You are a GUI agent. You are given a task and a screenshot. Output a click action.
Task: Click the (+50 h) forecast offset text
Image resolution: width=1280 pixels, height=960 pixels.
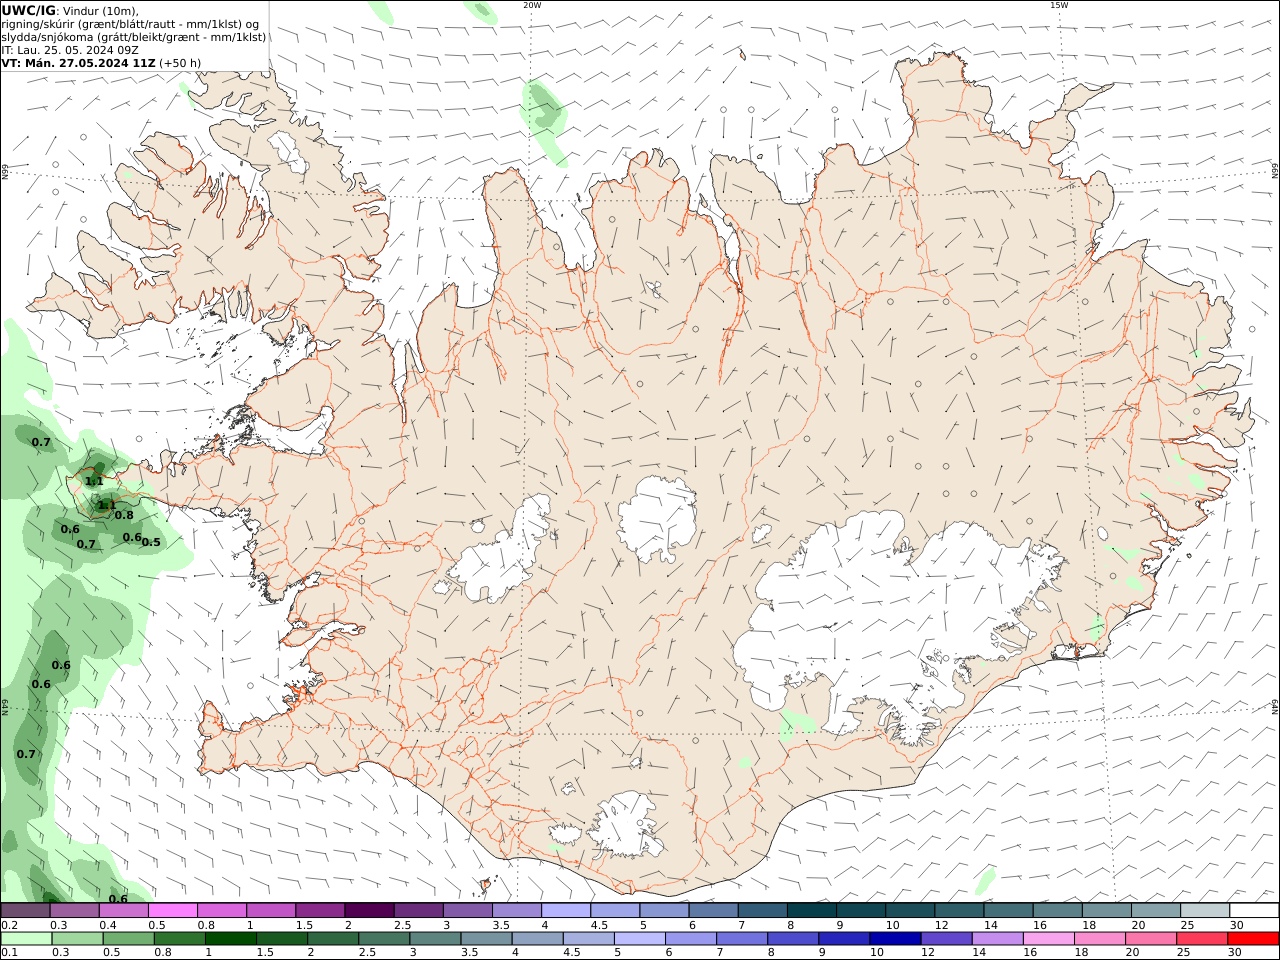[180, 63]
